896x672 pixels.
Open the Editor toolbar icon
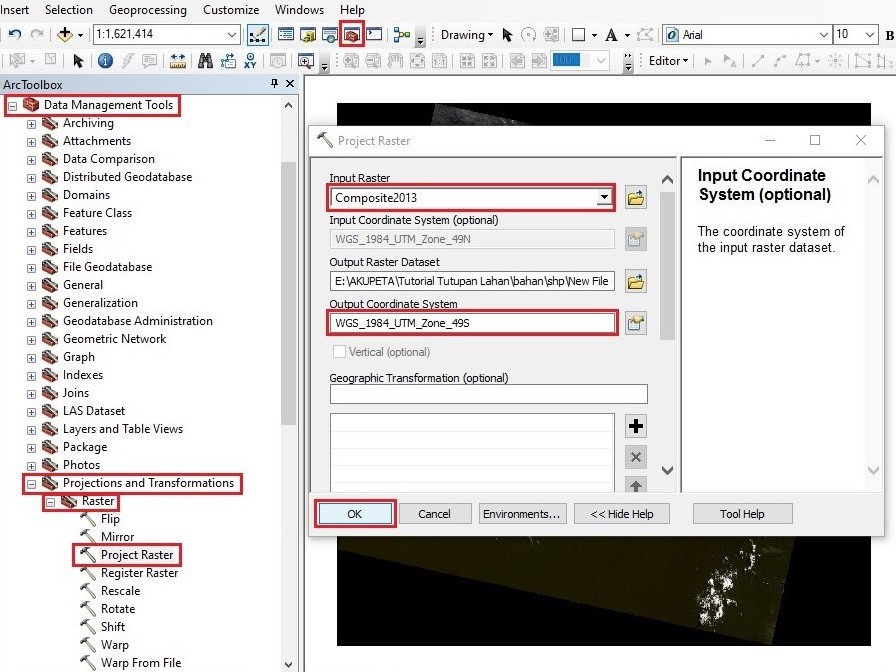[258, 34]
